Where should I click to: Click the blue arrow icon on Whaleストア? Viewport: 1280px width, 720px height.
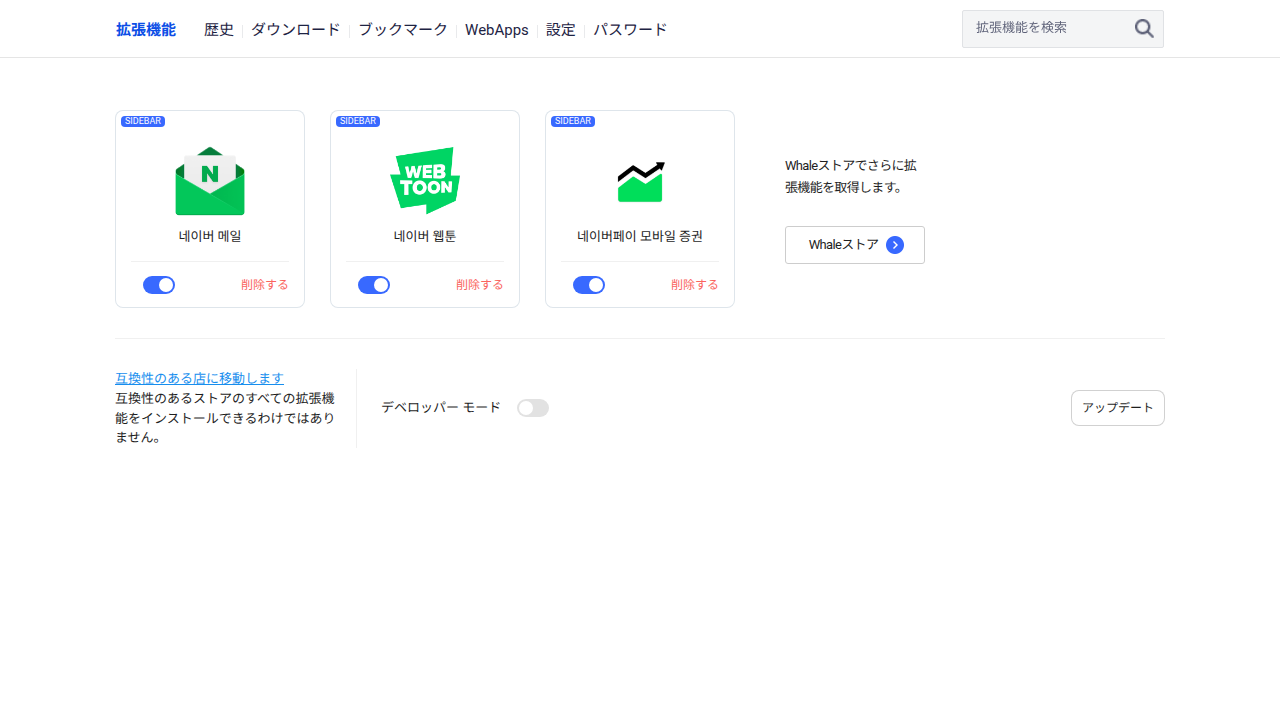pos(895,245)
